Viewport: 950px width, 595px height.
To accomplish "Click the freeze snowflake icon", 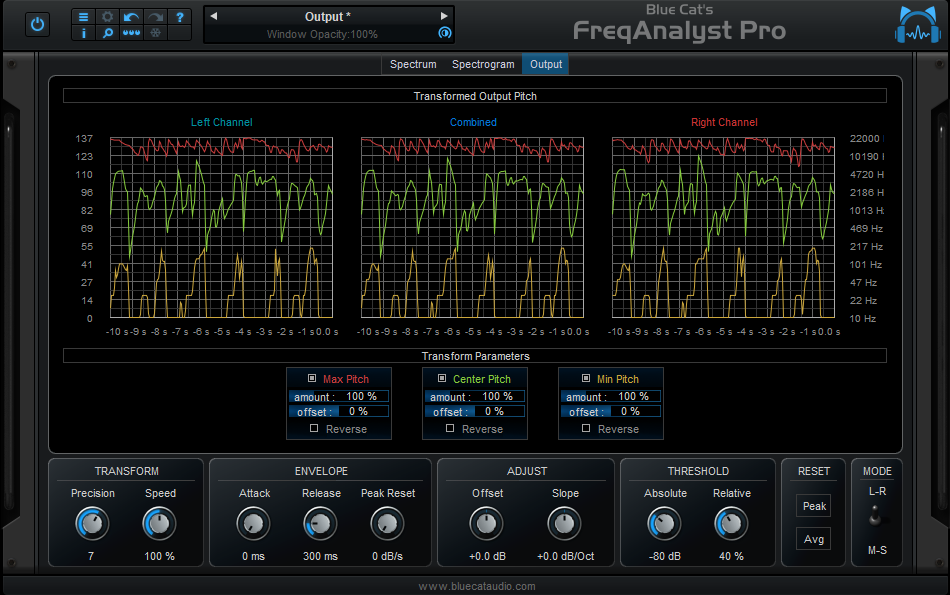I will [155, 33].
